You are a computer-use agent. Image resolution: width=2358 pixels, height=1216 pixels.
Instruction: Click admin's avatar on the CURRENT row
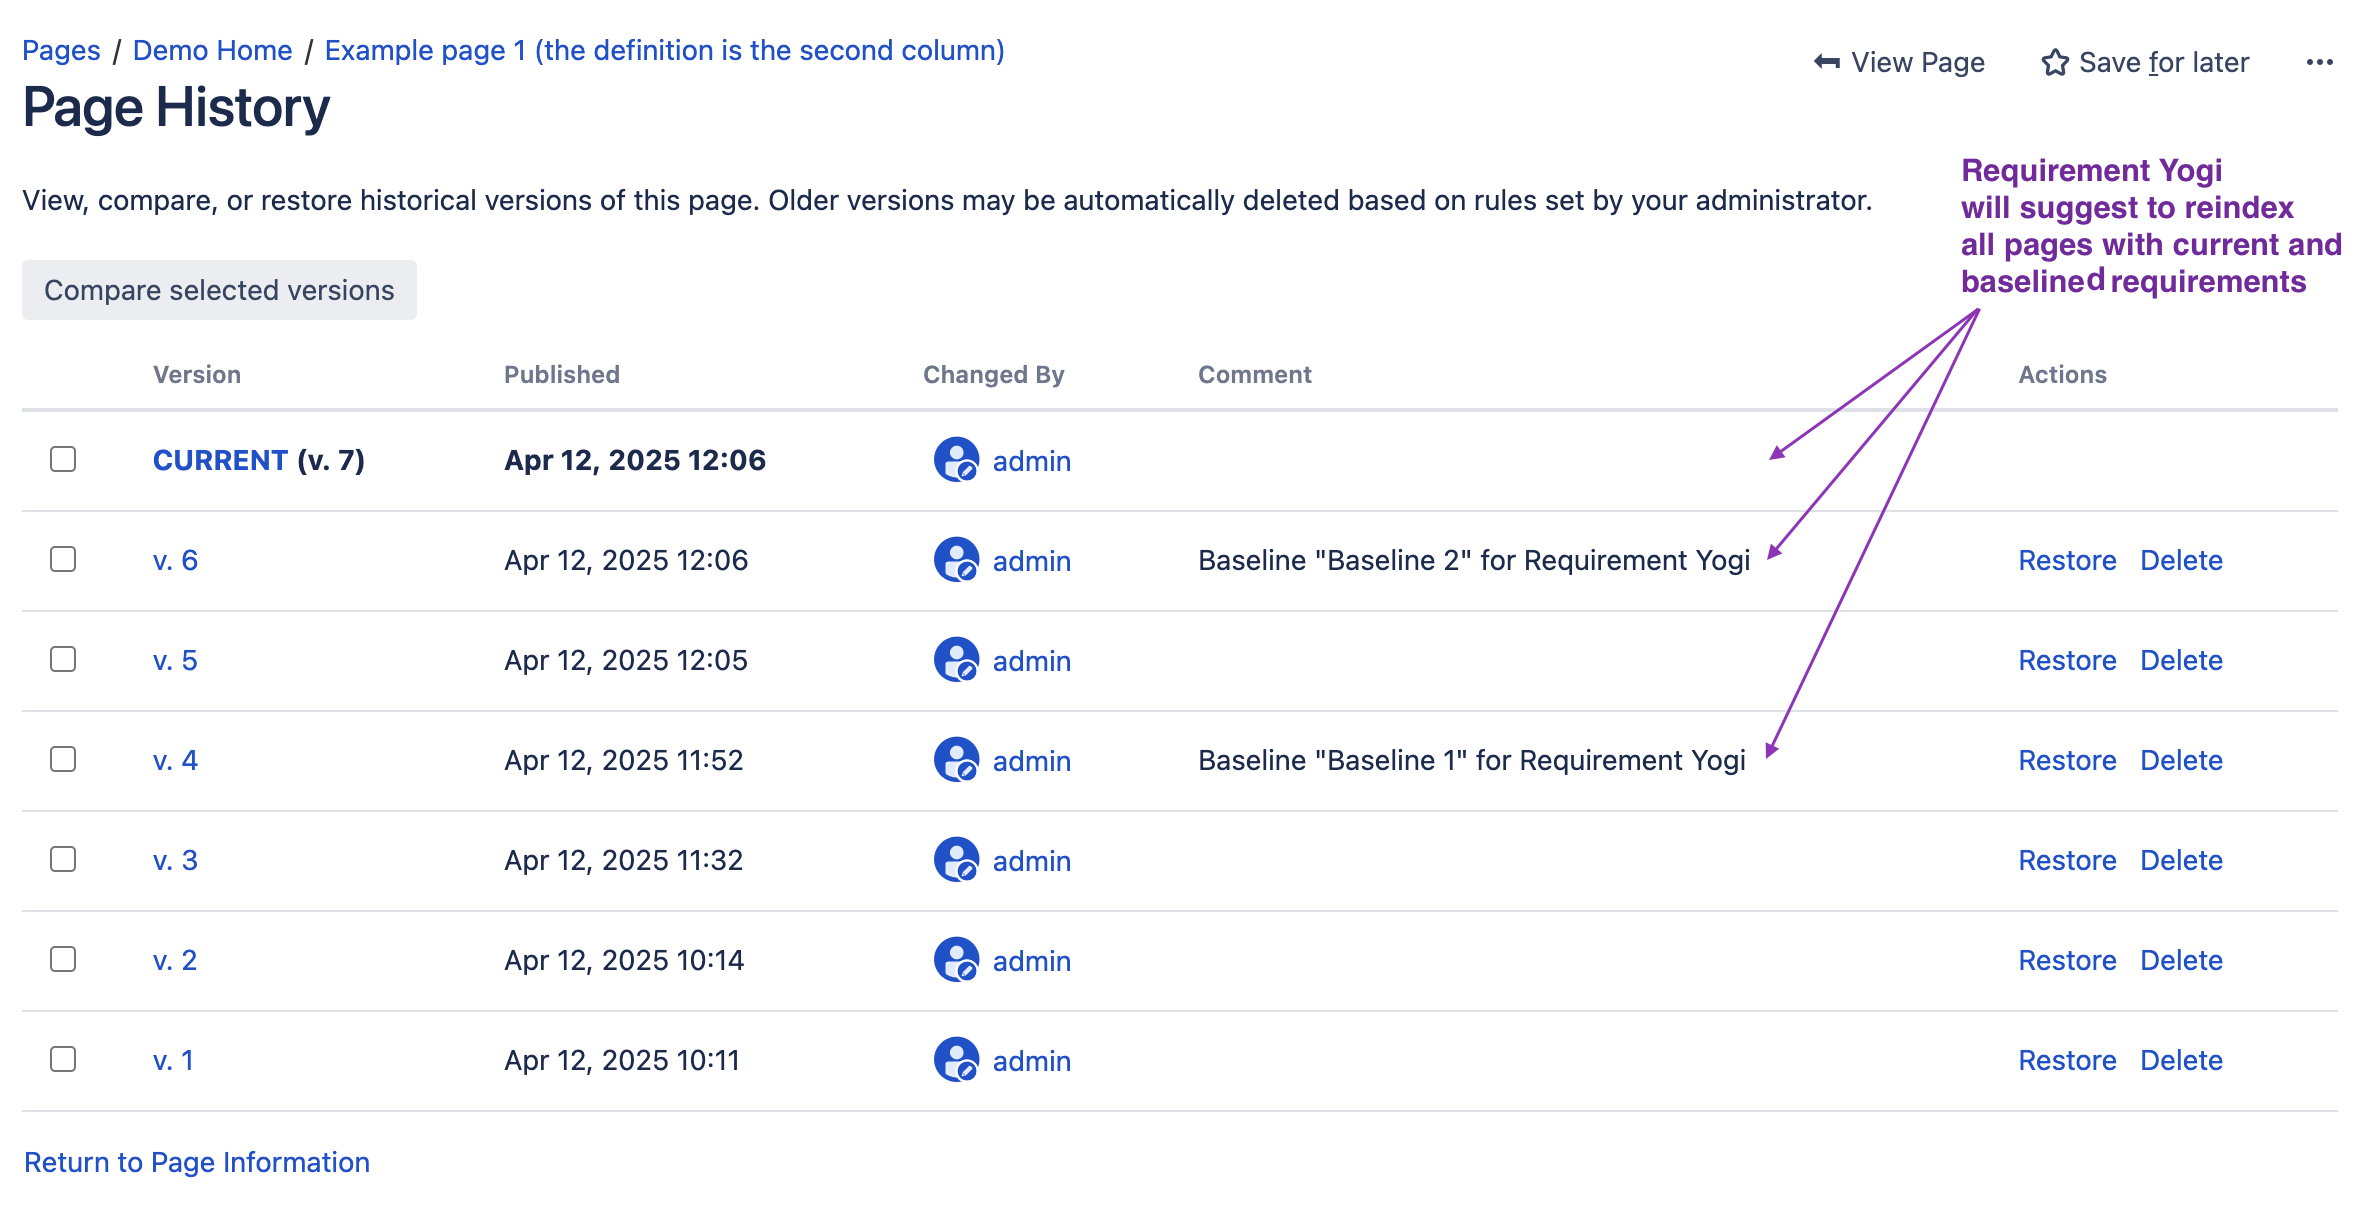(957, 461)
